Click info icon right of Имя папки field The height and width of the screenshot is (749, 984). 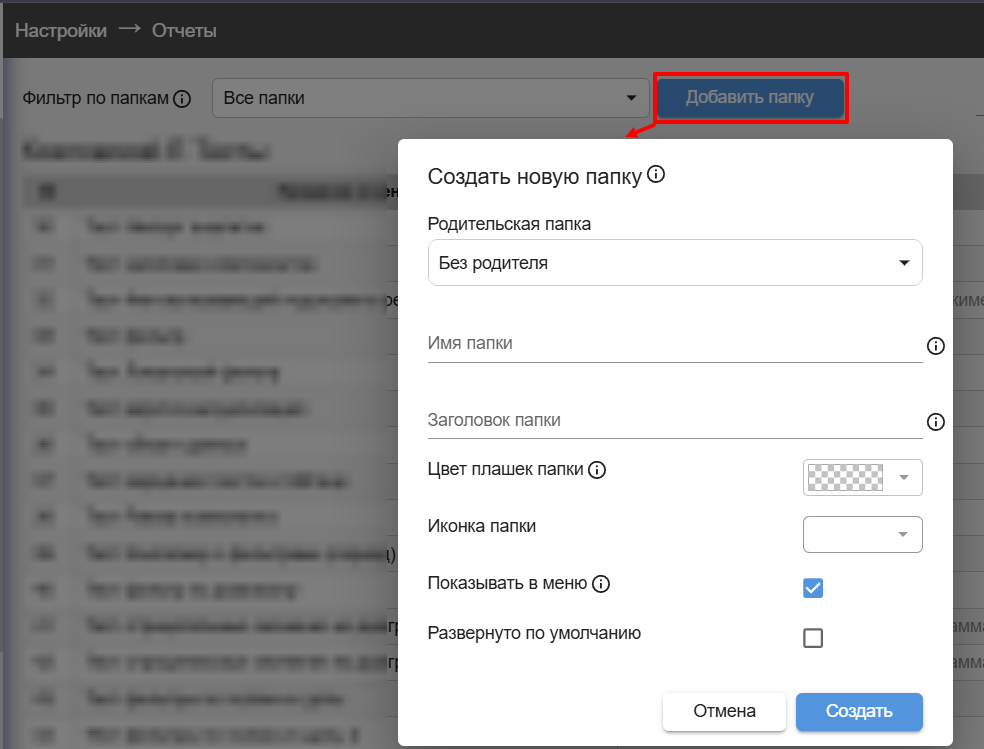pos(936,346)
